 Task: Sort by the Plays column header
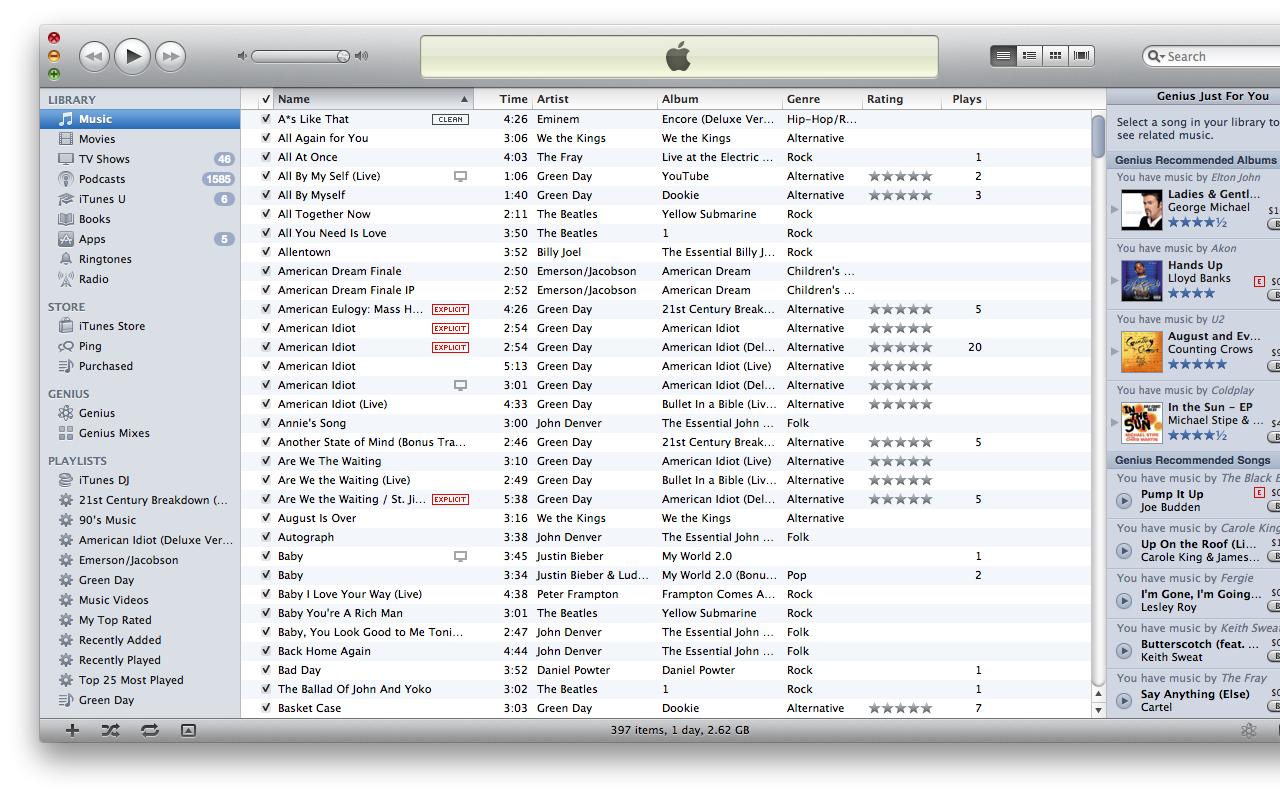(x=964, y=99)
